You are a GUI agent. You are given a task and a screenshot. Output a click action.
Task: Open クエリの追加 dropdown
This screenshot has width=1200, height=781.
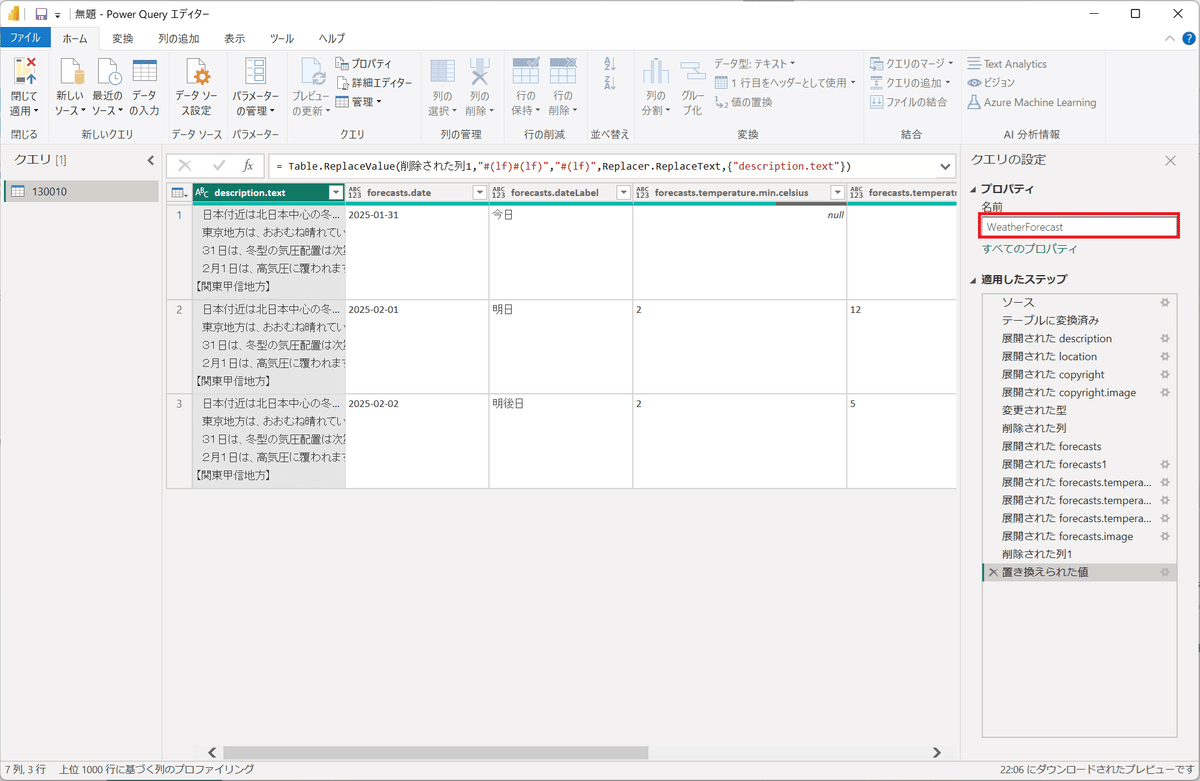pyautogui.click(x=911, y=83)
